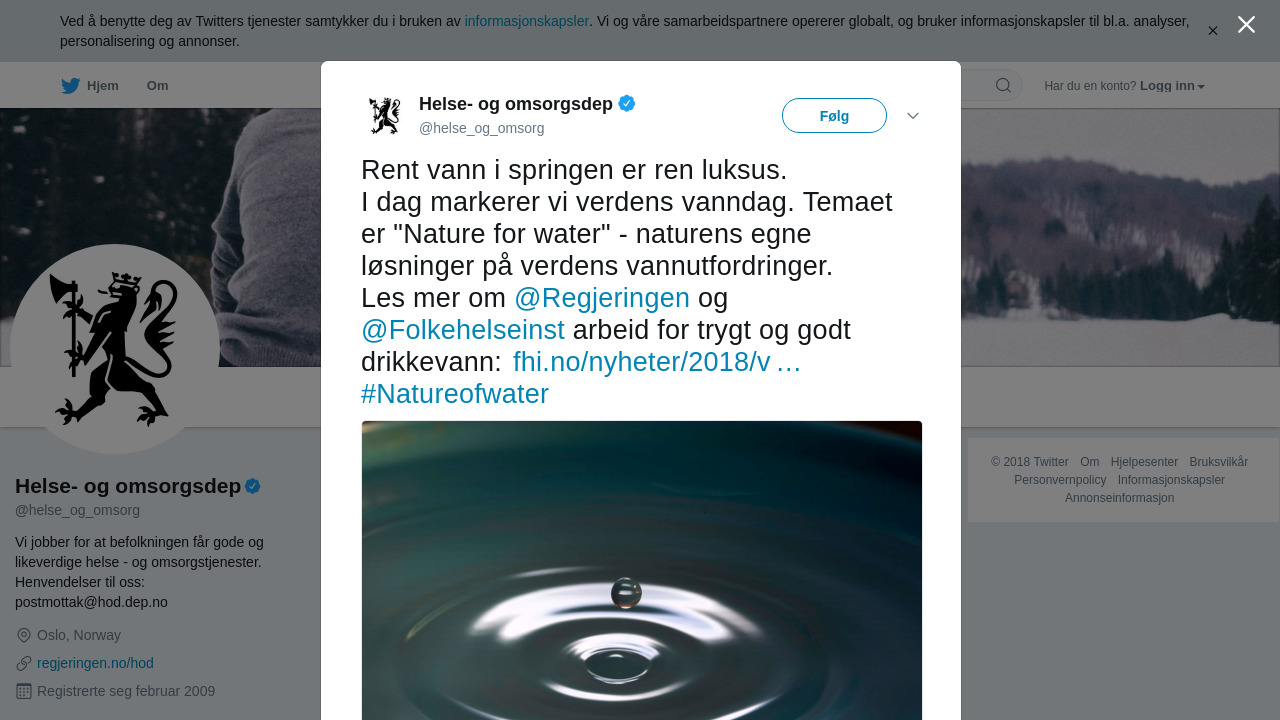Image resolution: width=1280 pixels, height=720 pixels.
Task: Click the verified badge in tweet header
Action: point(627,103)
